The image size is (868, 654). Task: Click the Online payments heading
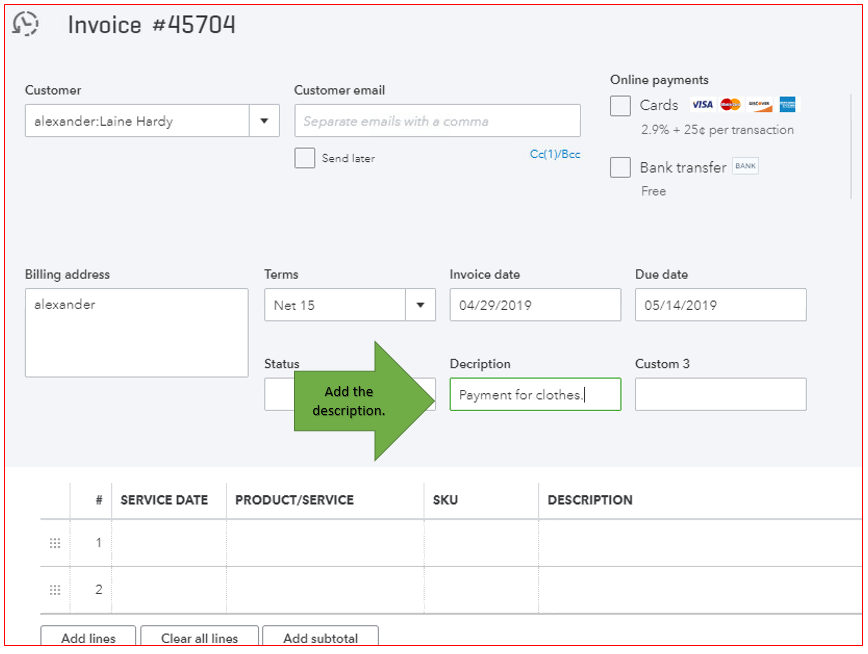[x=659, y=80]
